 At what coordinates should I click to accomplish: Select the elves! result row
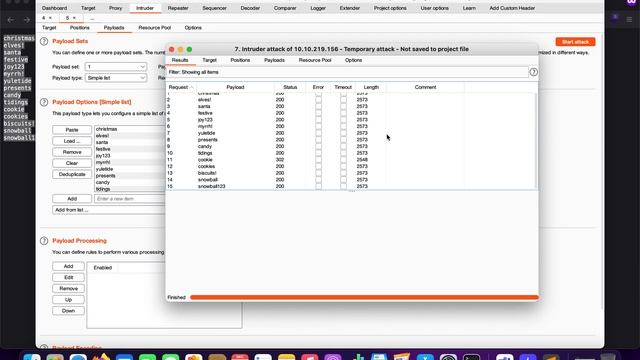point(351,100)
